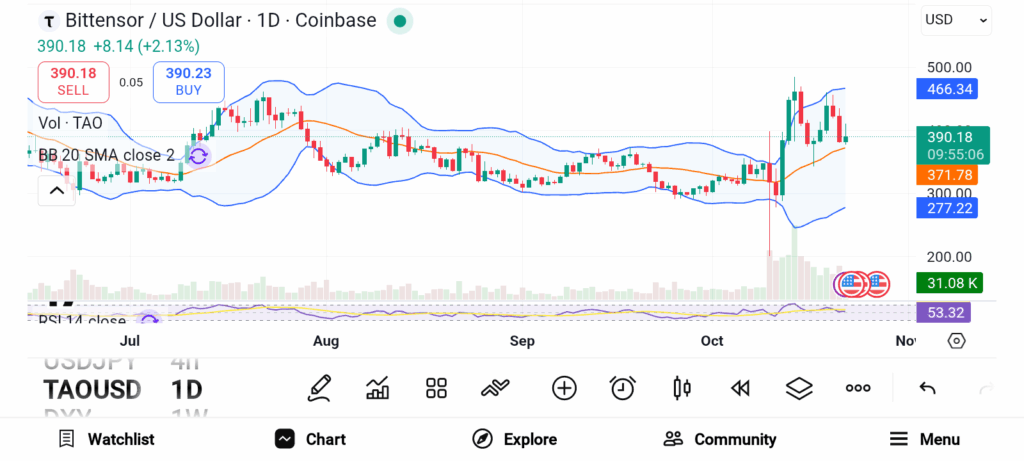Go to the Explore tab
Screen dimensions: 1024x461
(x=514, y=439)
